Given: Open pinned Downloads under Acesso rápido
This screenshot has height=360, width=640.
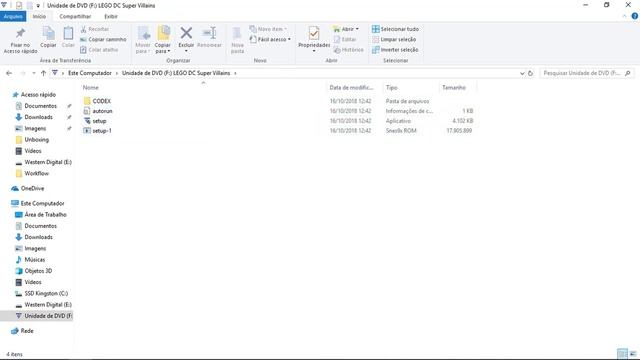Looking at the screenshot, I should tap(38, 117).
